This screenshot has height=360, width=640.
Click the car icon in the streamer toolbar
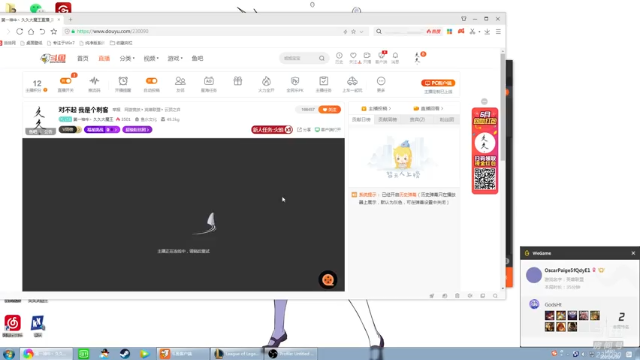pos(352,81)
